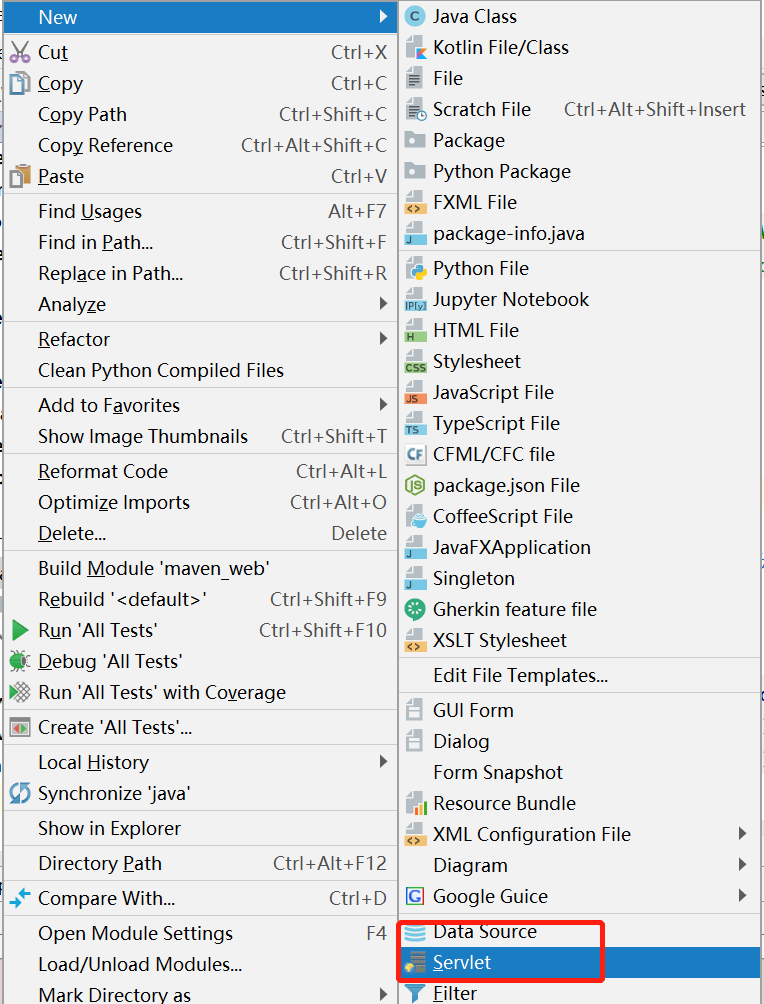Click the scissors Cut icon
764x1004 pixels.
[x=20, y=53]
